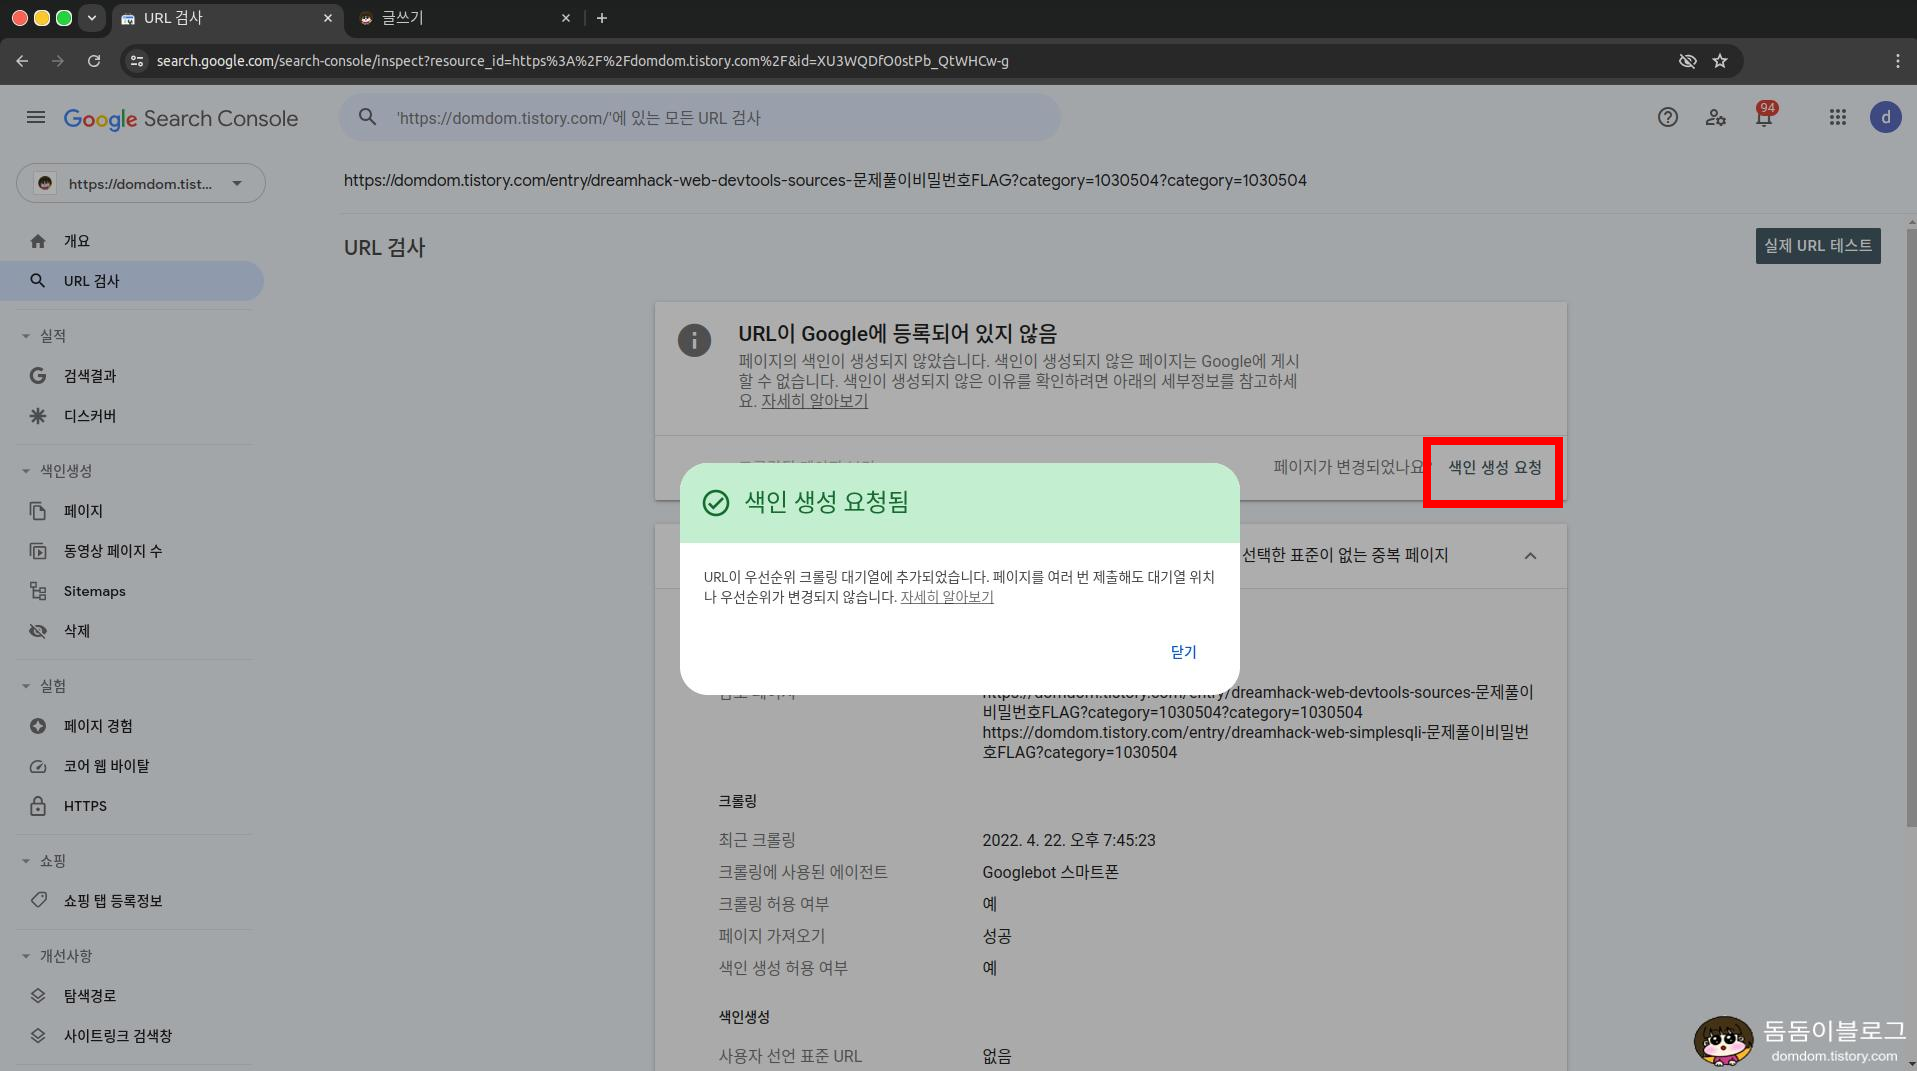Open users and permissions icon

1716,118
